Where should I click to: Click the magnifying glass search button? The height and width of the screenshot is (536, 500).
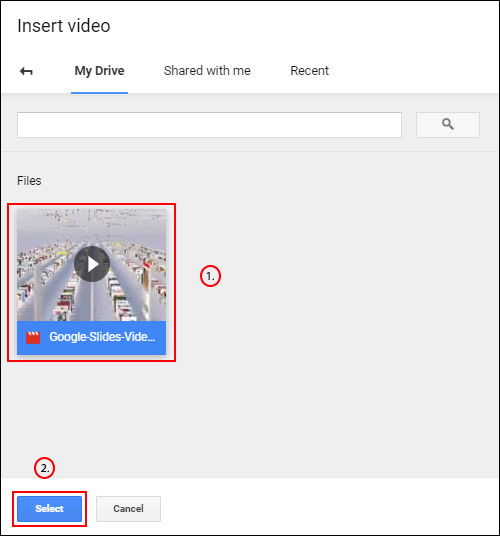coord(448,125)
